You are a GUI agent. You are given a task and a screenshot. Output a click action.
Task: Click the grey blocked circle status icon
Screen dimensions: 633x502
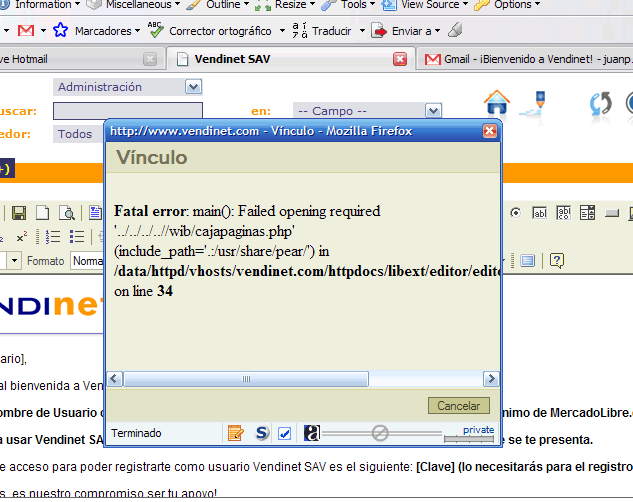[x=380, y=433]
